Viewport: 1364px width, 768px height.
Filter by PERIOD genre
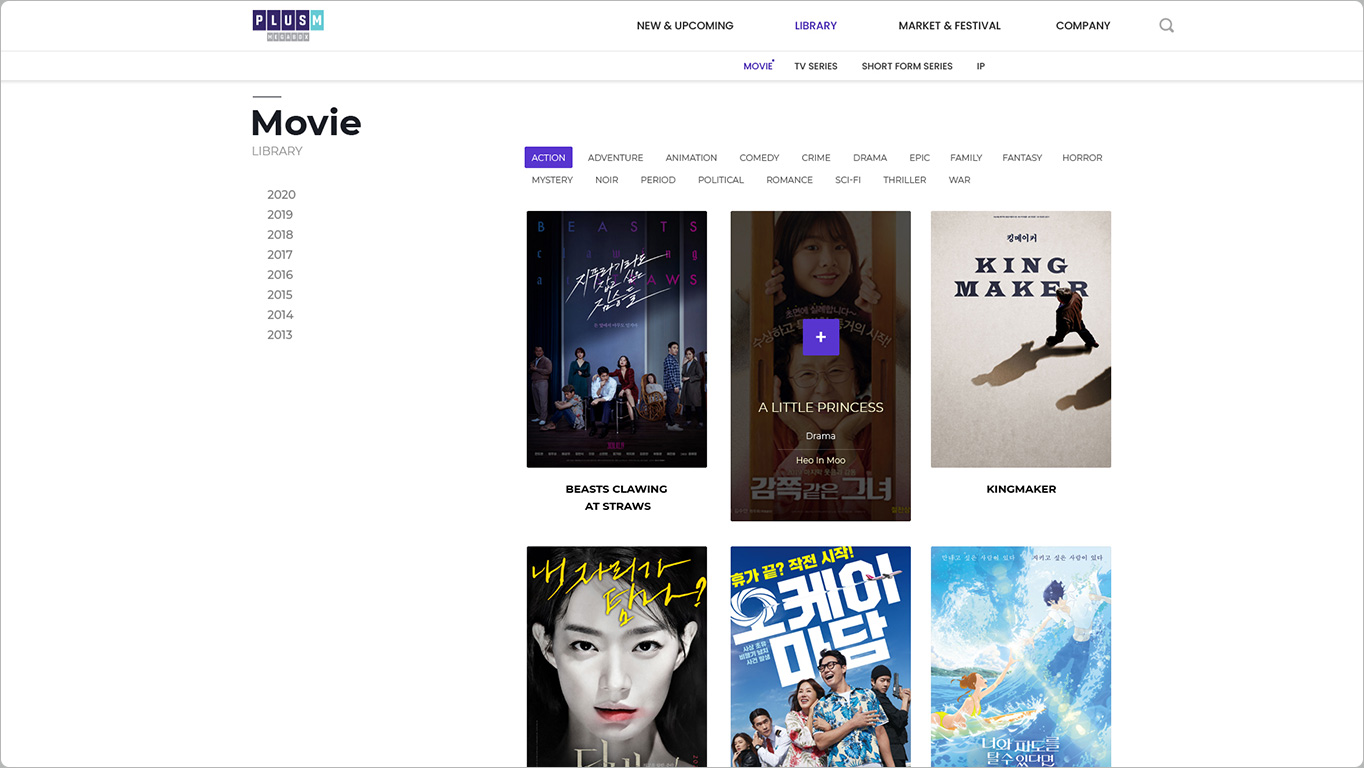click(658, 180)
